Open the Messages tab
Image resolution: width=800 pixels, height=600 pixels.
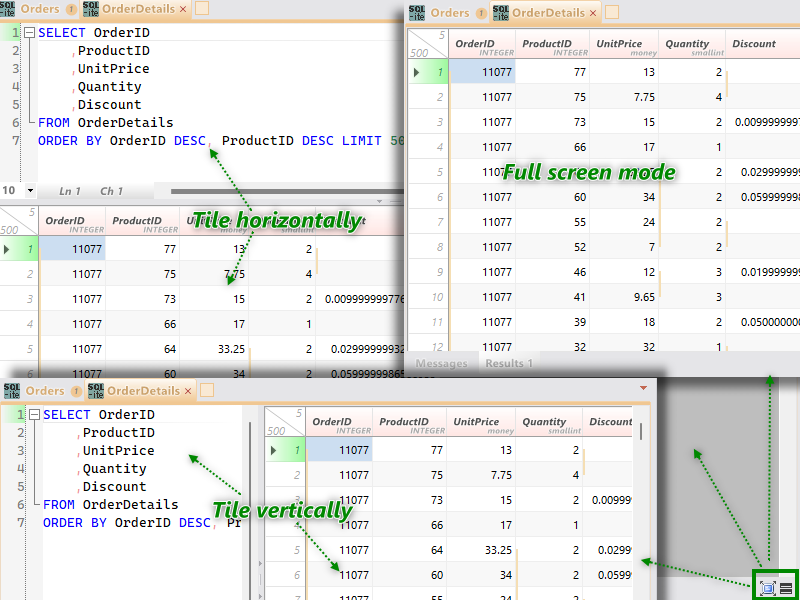[x=441, y=363]
